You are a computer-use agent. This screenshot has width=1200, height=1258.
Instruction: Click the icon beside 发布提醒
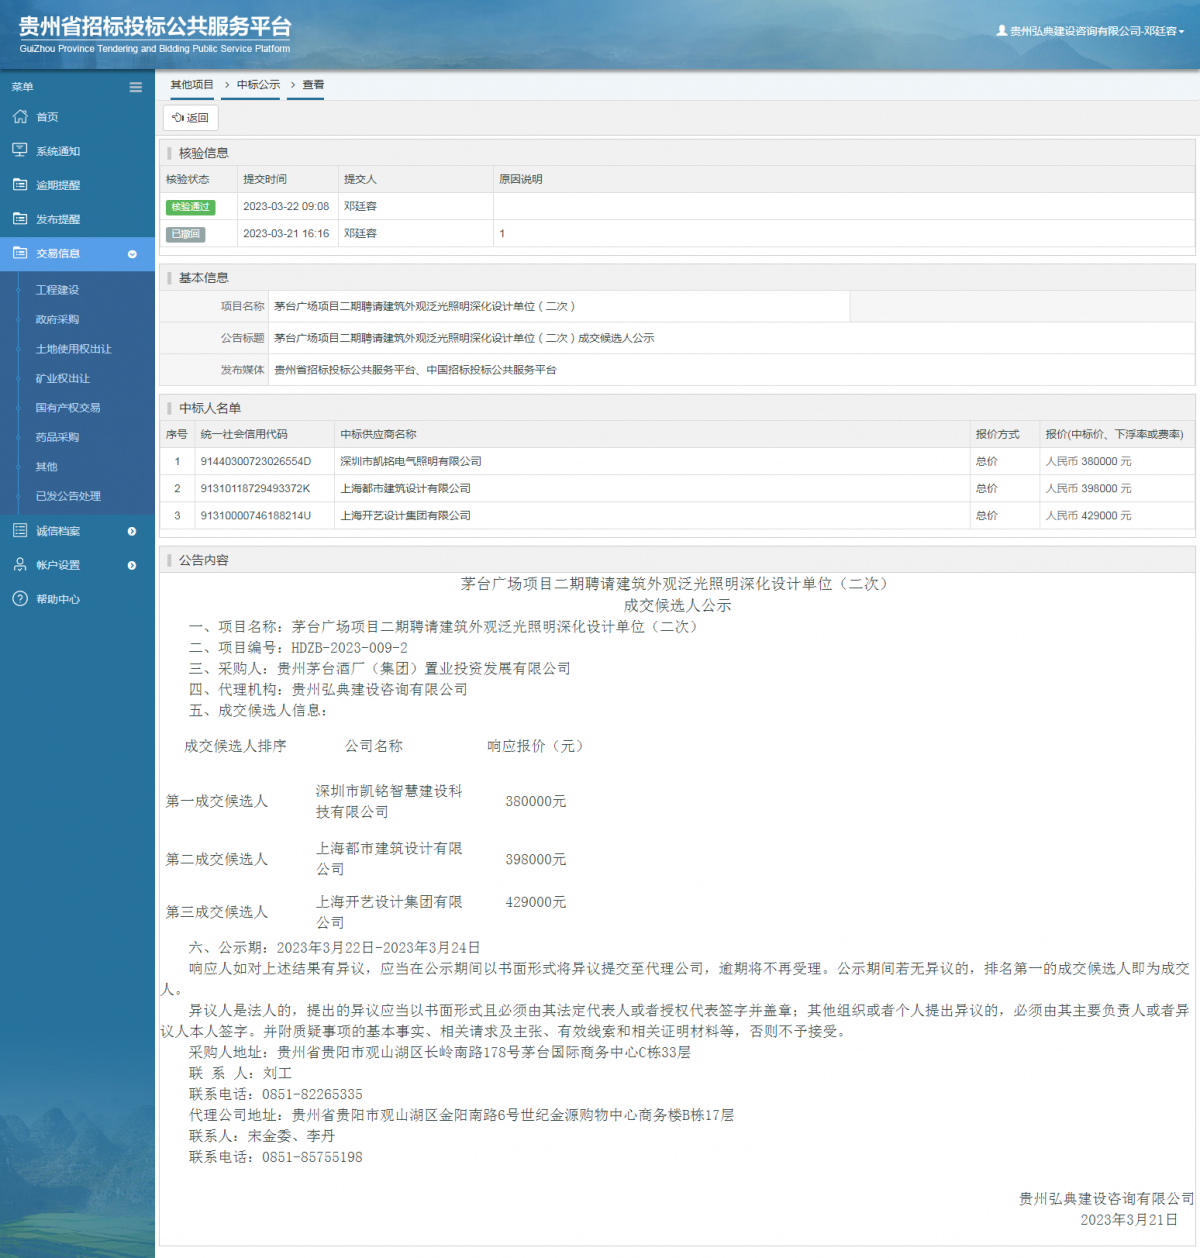[x=20, y=218]
